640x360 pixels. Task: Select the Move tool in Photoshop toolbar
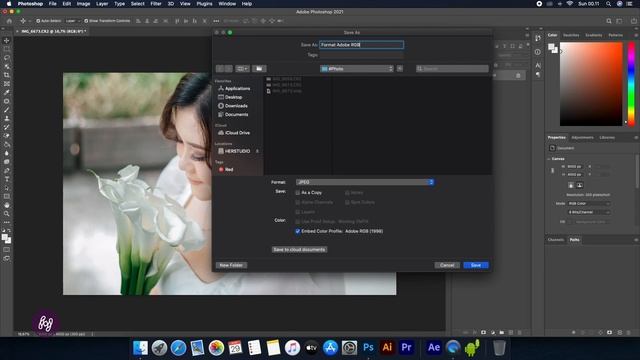point(7,40)
